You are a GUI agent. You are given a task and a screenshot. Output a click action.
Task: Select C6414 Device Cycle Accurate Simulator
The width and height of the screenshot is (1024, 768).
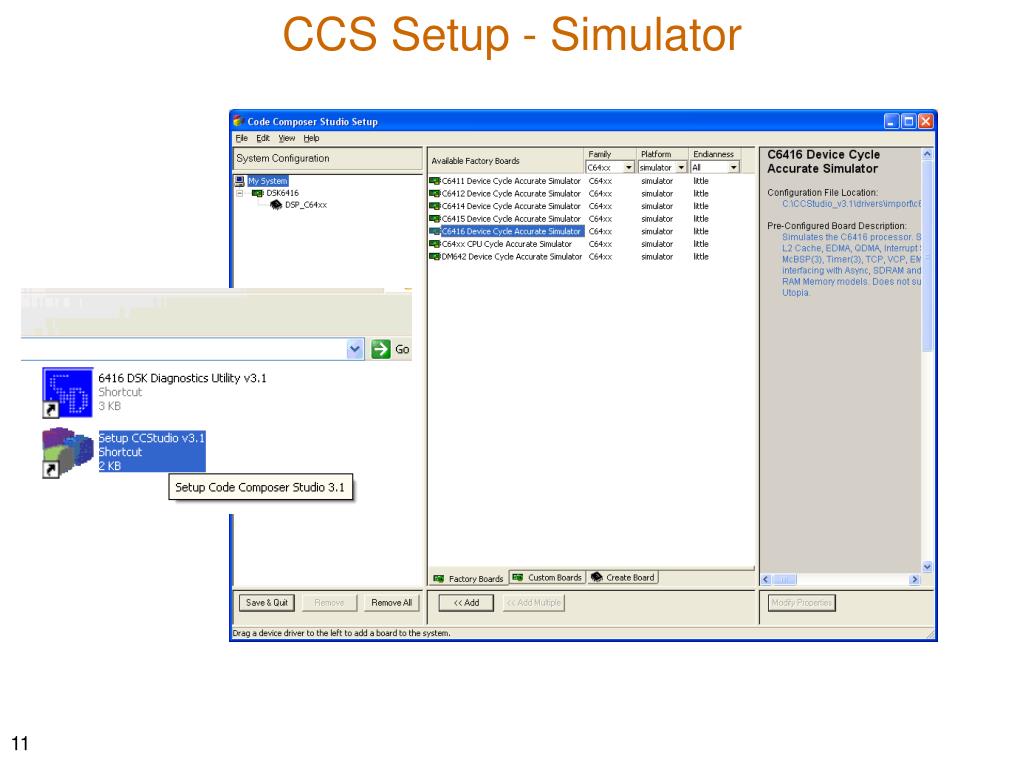tap(511, 206)
